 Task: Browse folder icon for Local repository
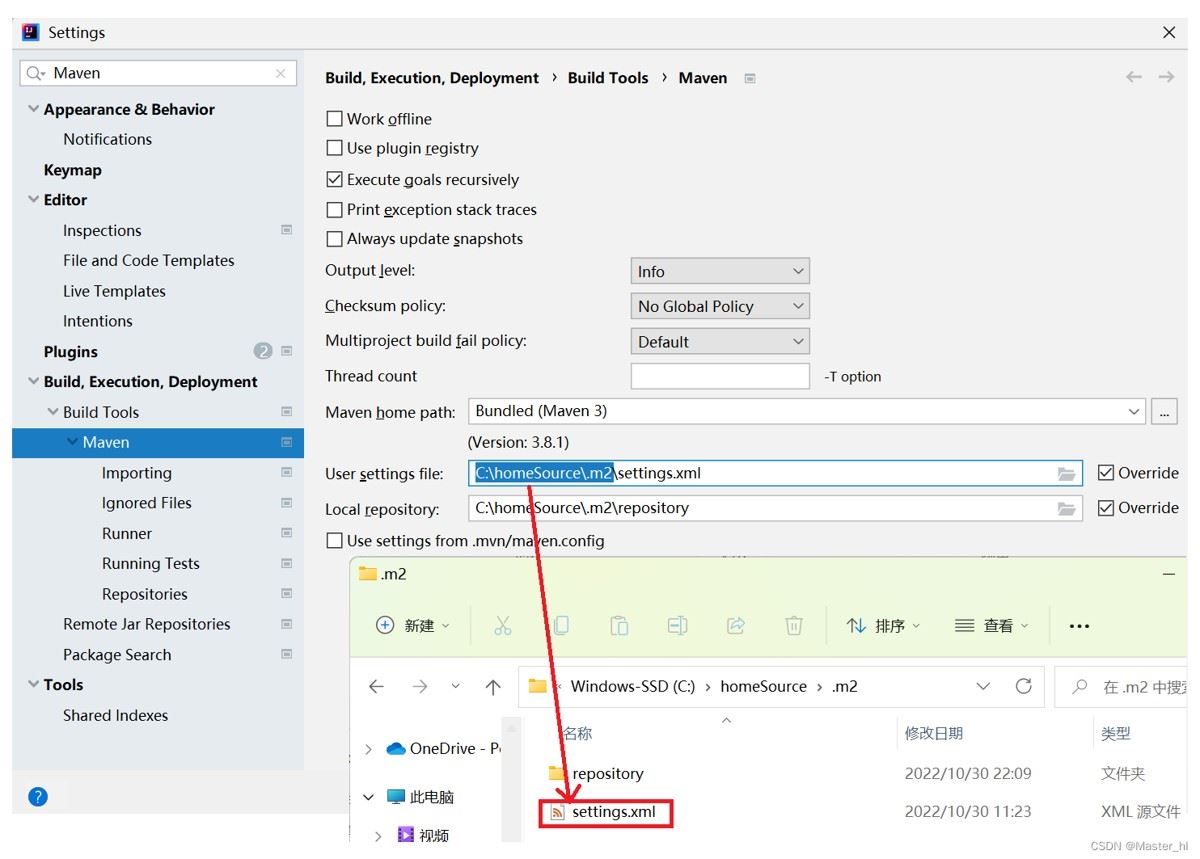pyautogui.click(x=1066, y=509)
